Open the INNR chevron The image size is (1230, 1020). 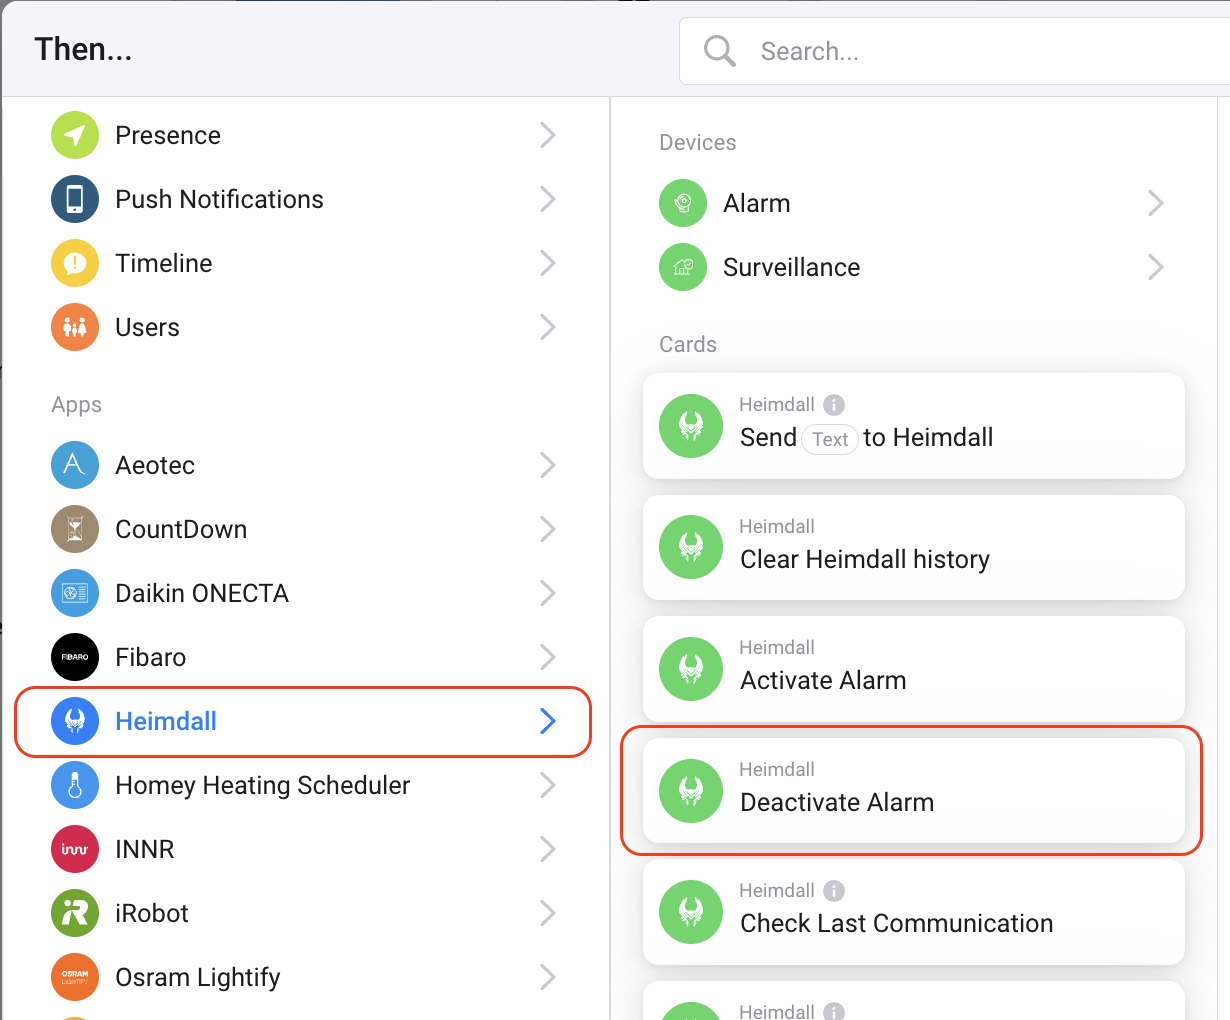point(547,849)
